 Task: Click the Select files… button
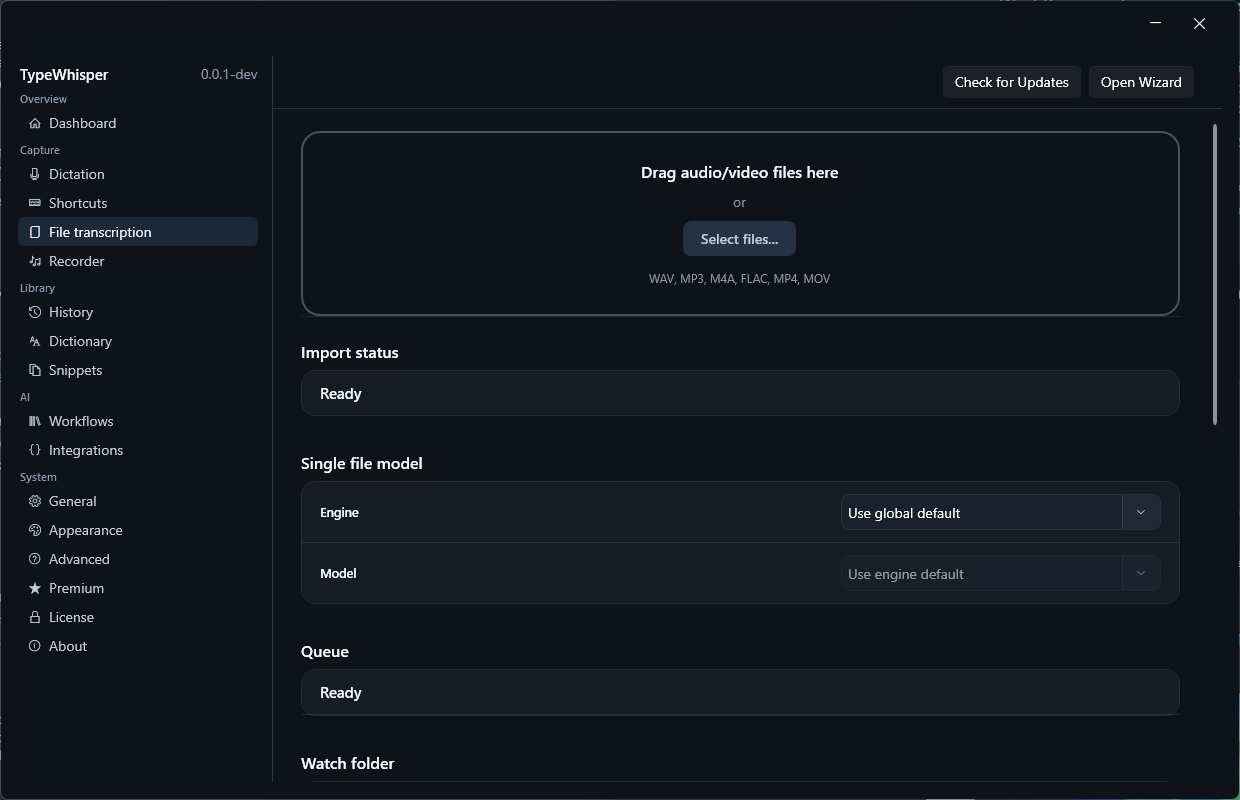[x=739, y=239]
